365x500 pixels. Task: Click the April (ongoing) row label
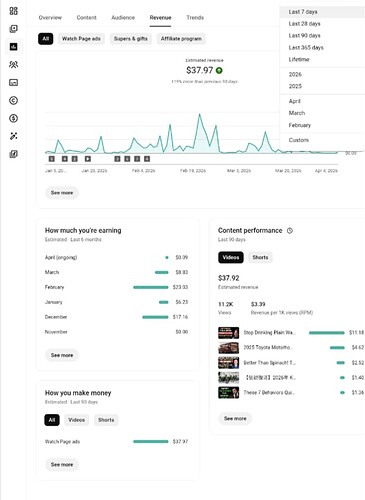click(x=61, y=257)
